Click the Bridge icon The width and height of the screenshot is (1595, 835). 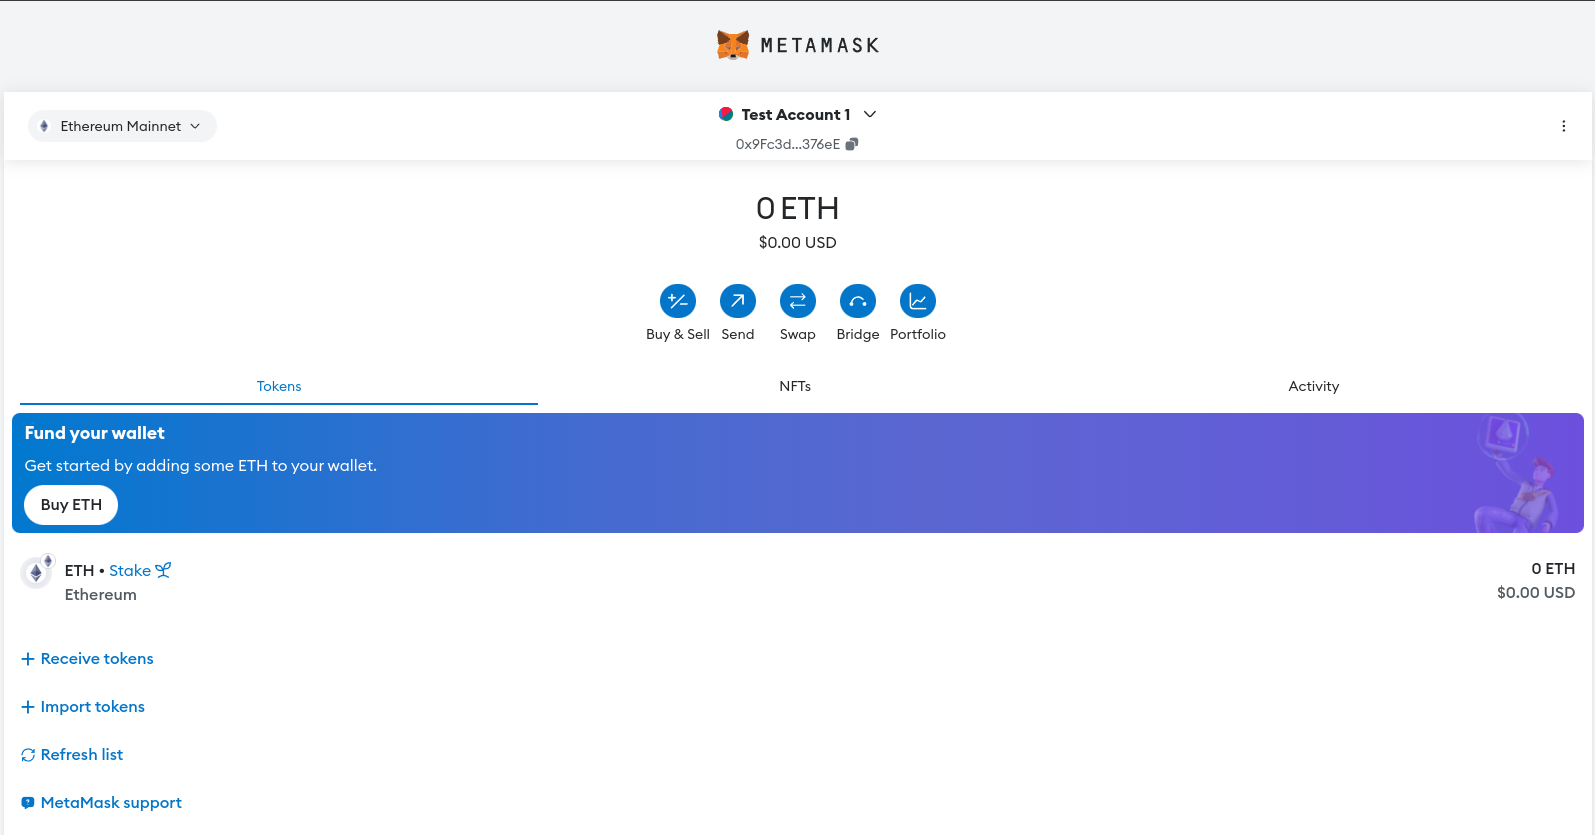click(x=857, y=301)
